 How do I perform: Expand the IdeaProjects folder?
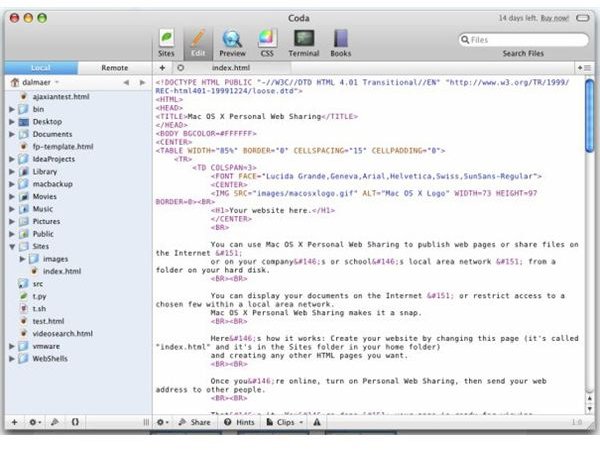[x=12, y=159]
